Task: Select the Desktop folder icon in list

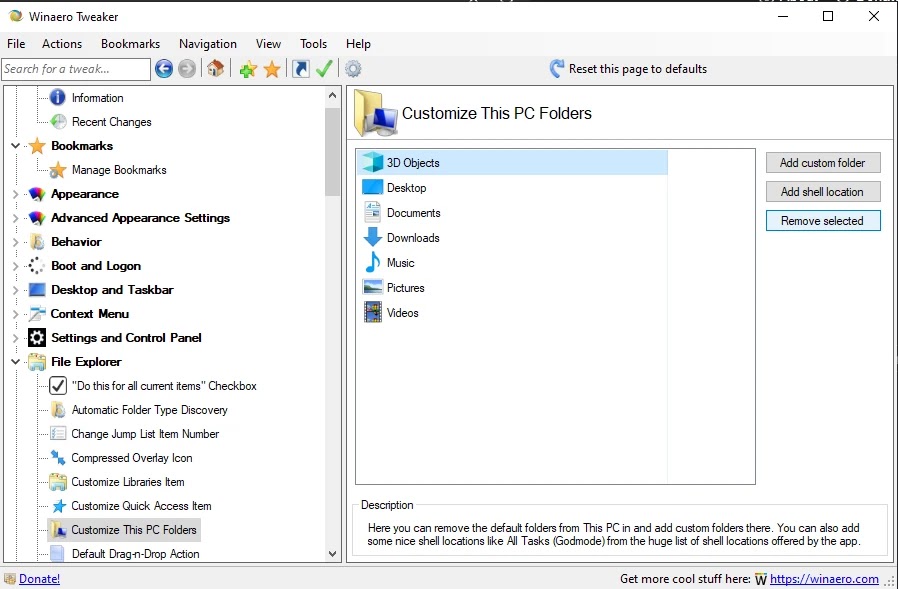Action: click(x=373, y=187)
